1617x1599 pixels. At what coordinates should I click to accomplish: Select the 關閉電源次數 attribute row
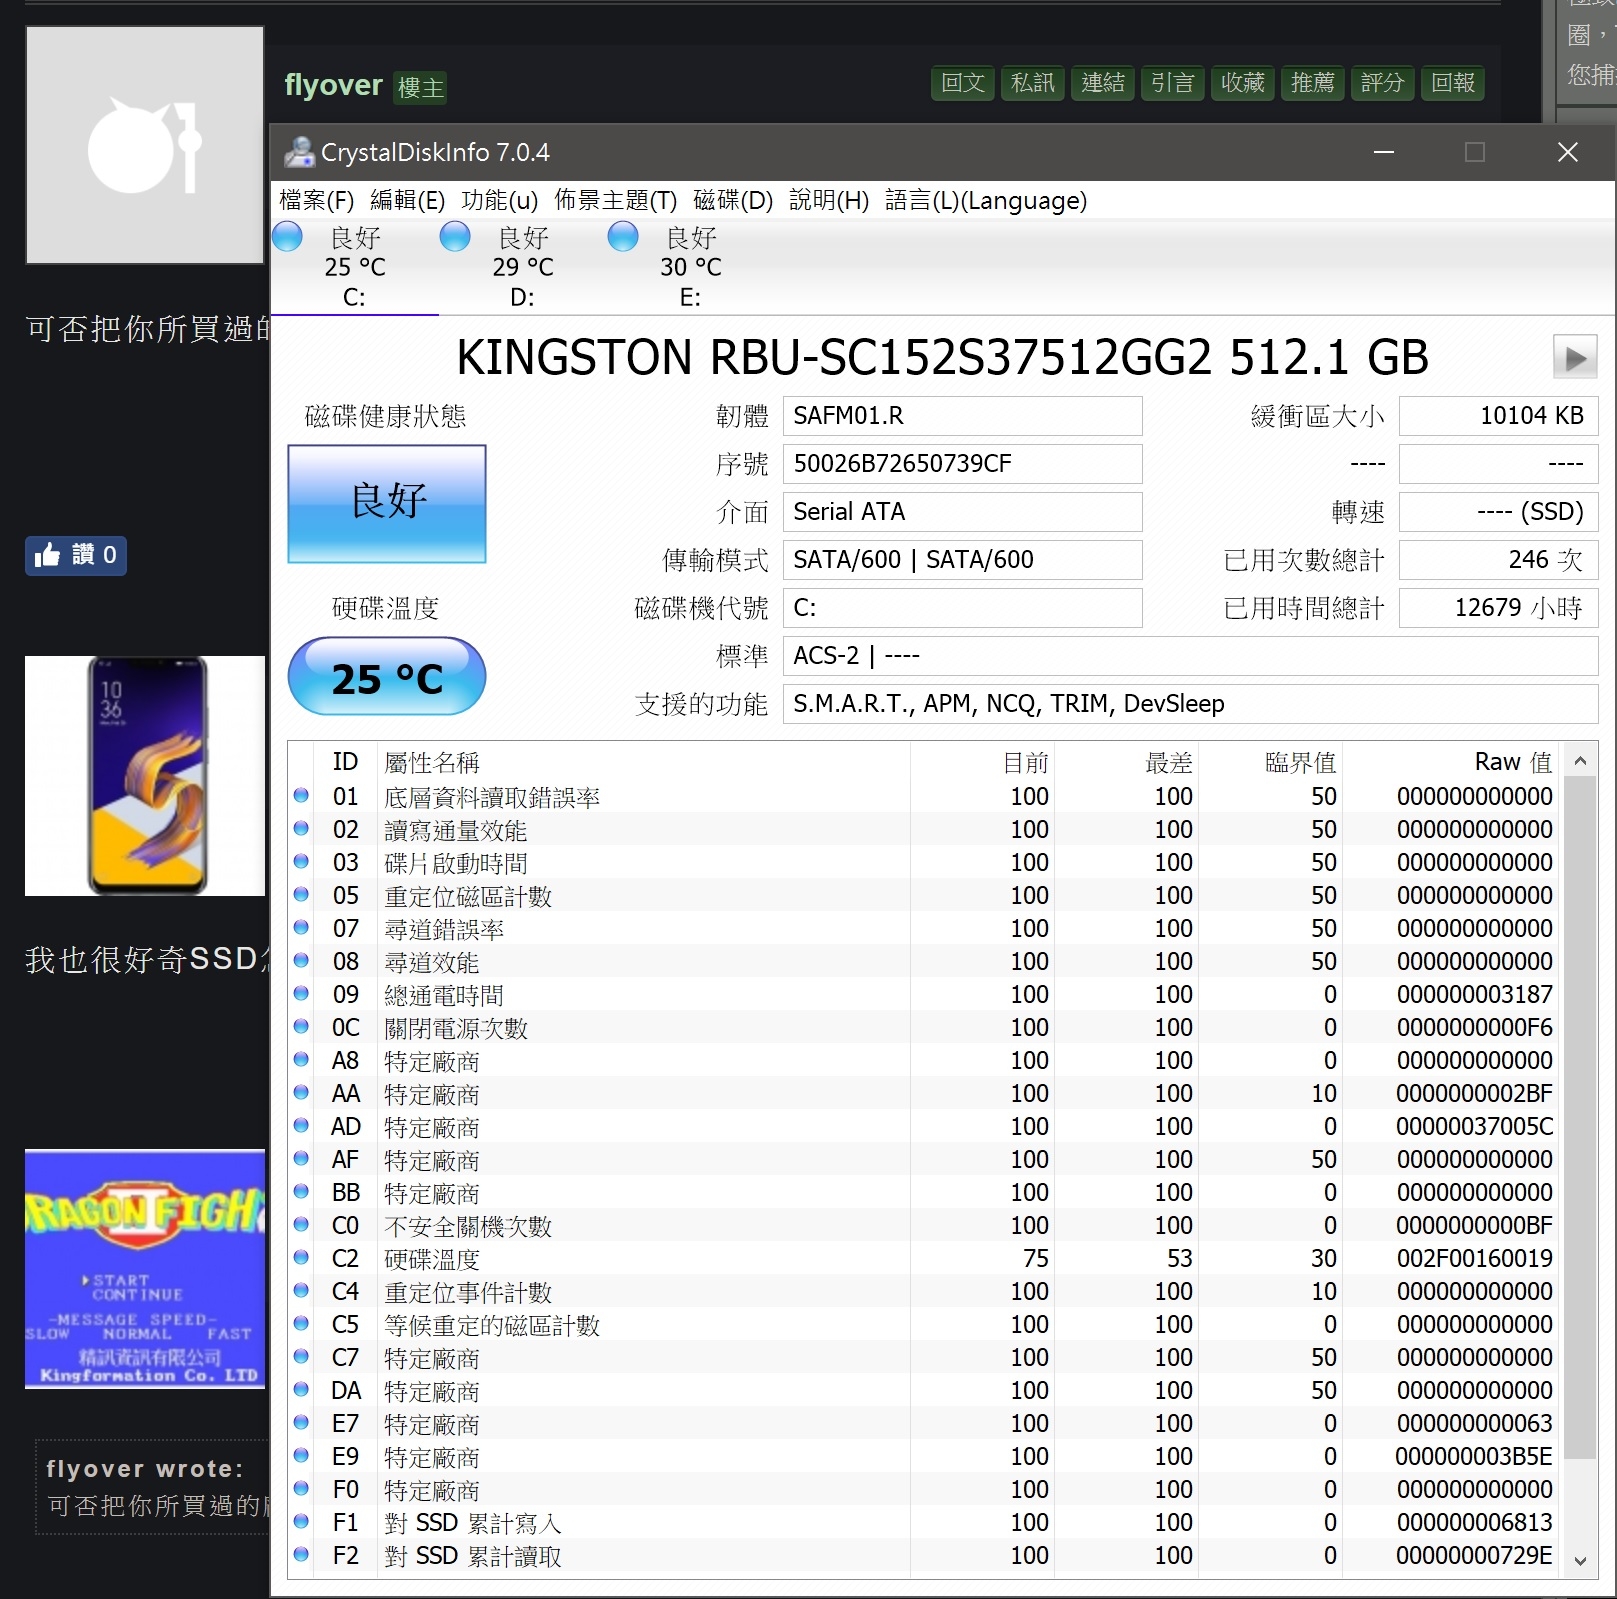[x=924, y=1028]
